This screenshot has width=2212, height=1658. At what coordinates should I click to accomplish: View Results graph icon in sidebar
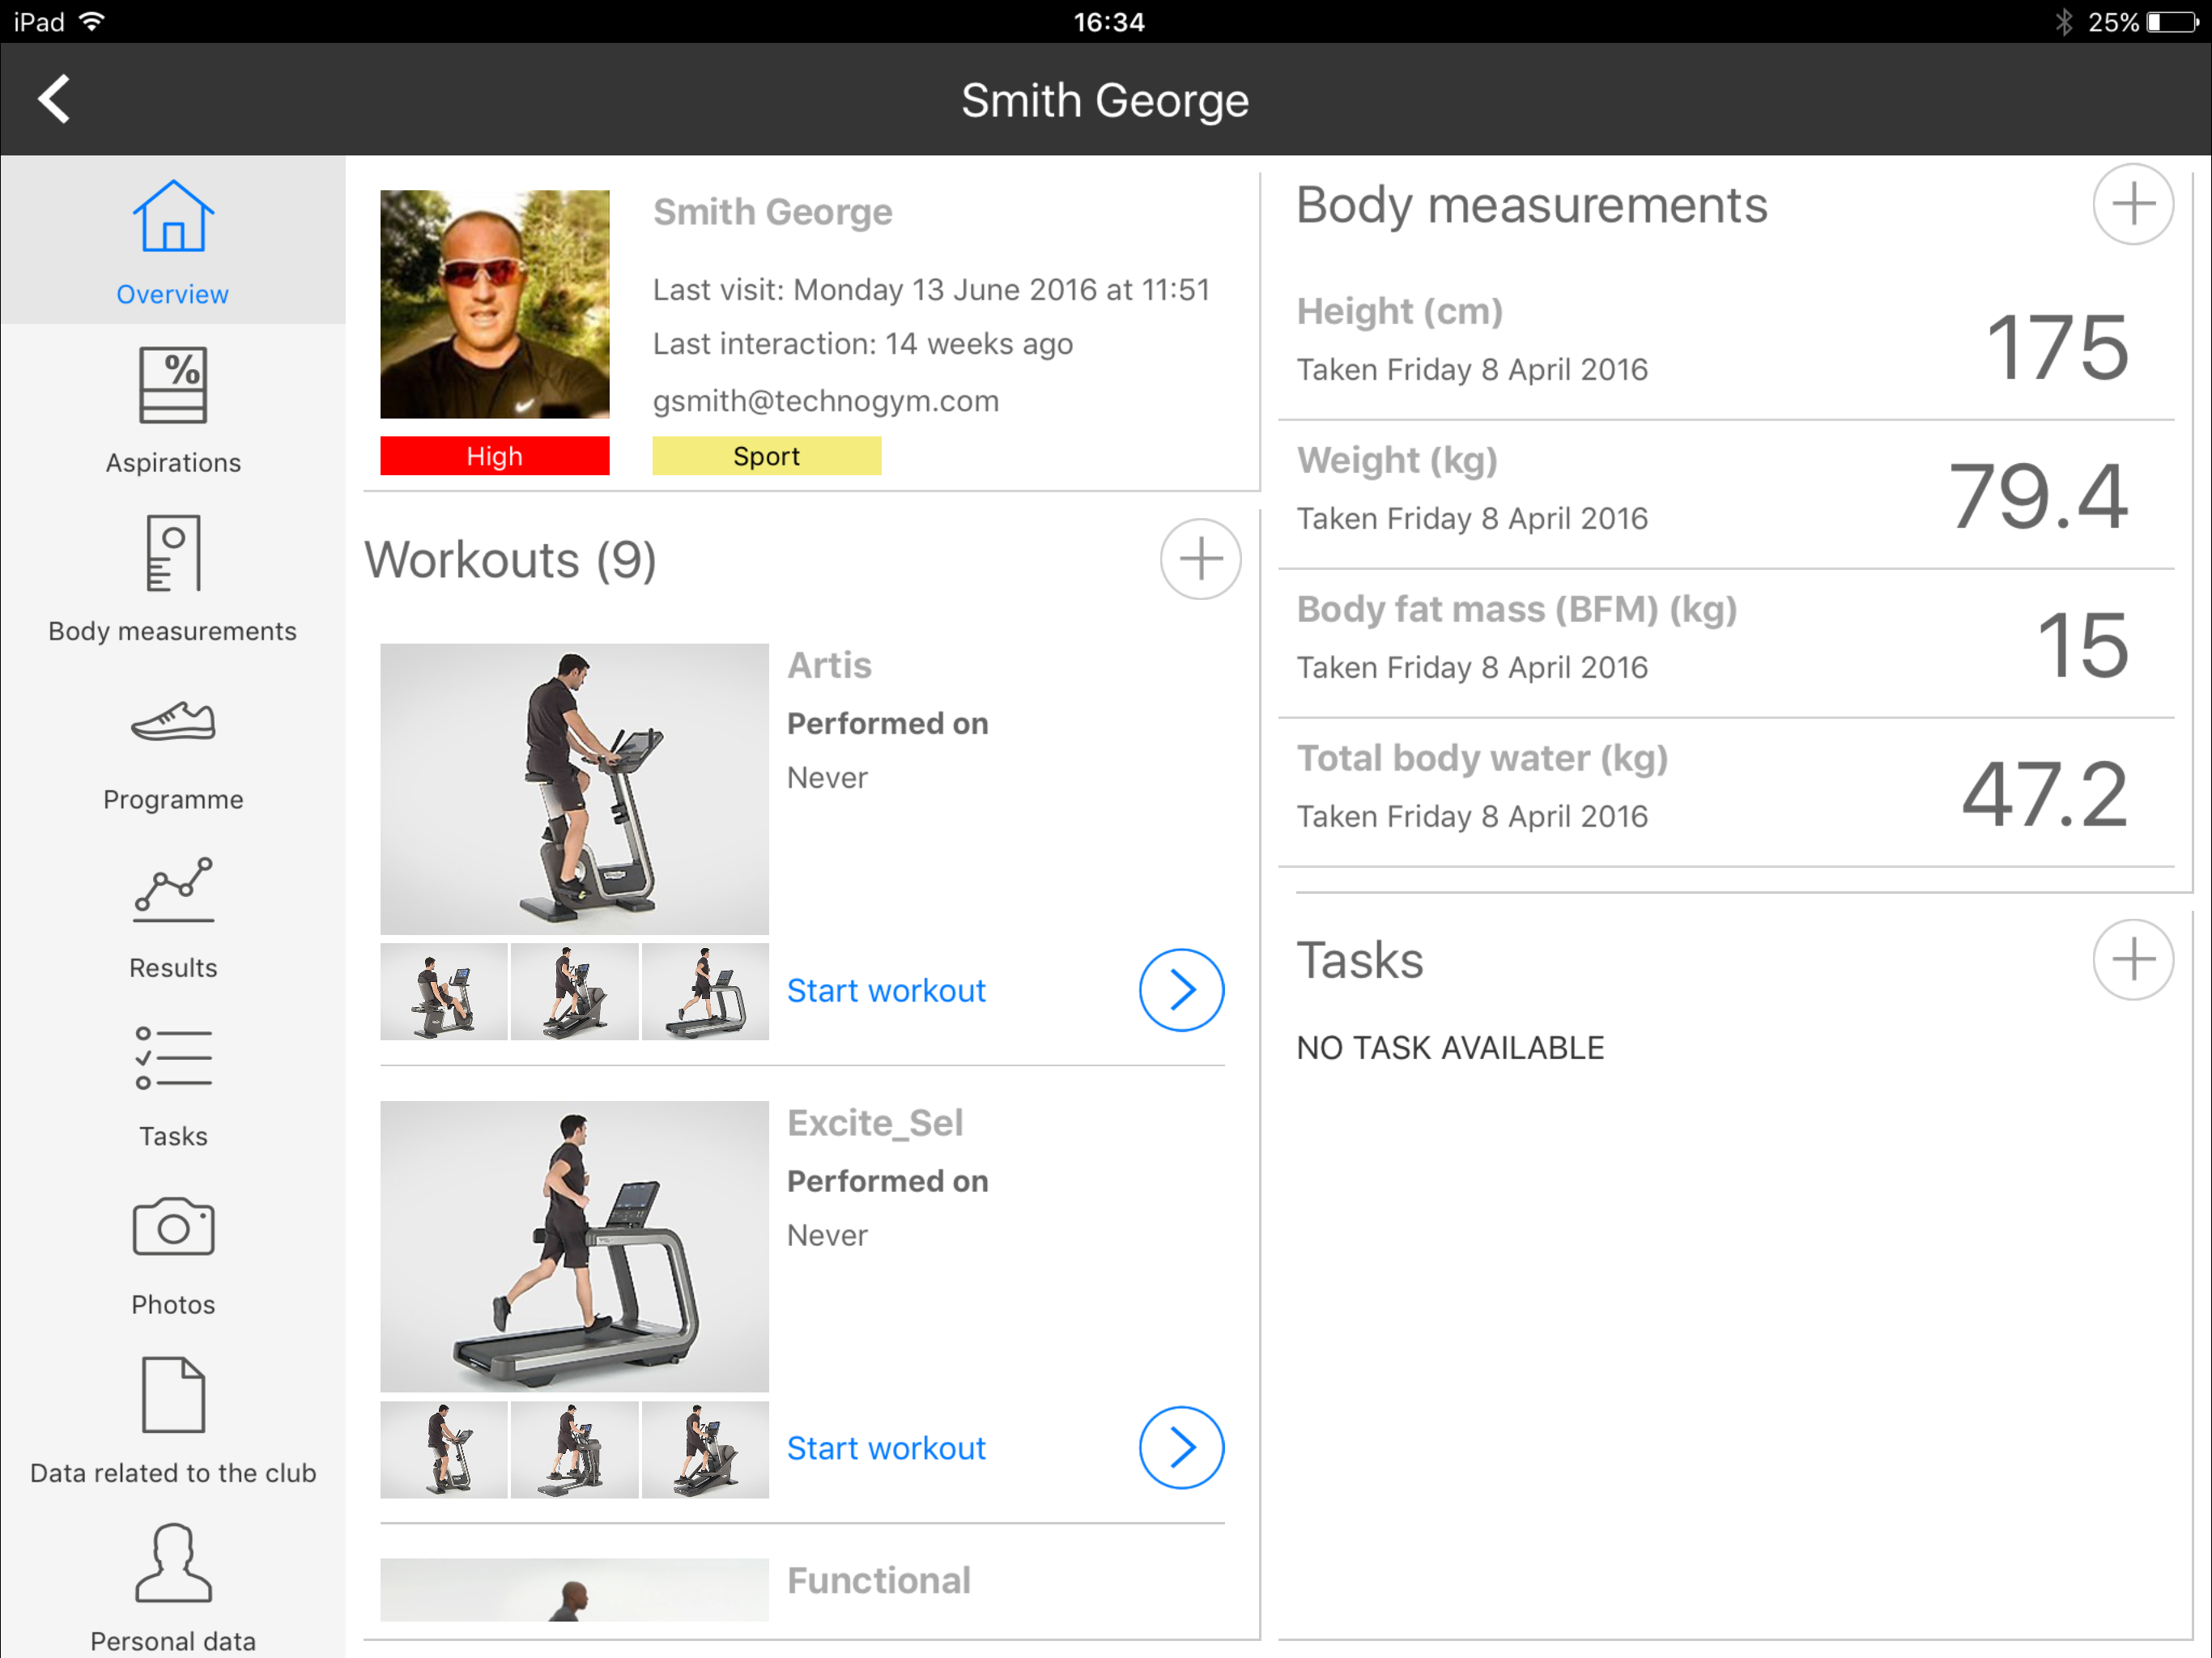[x=173, y=915]
